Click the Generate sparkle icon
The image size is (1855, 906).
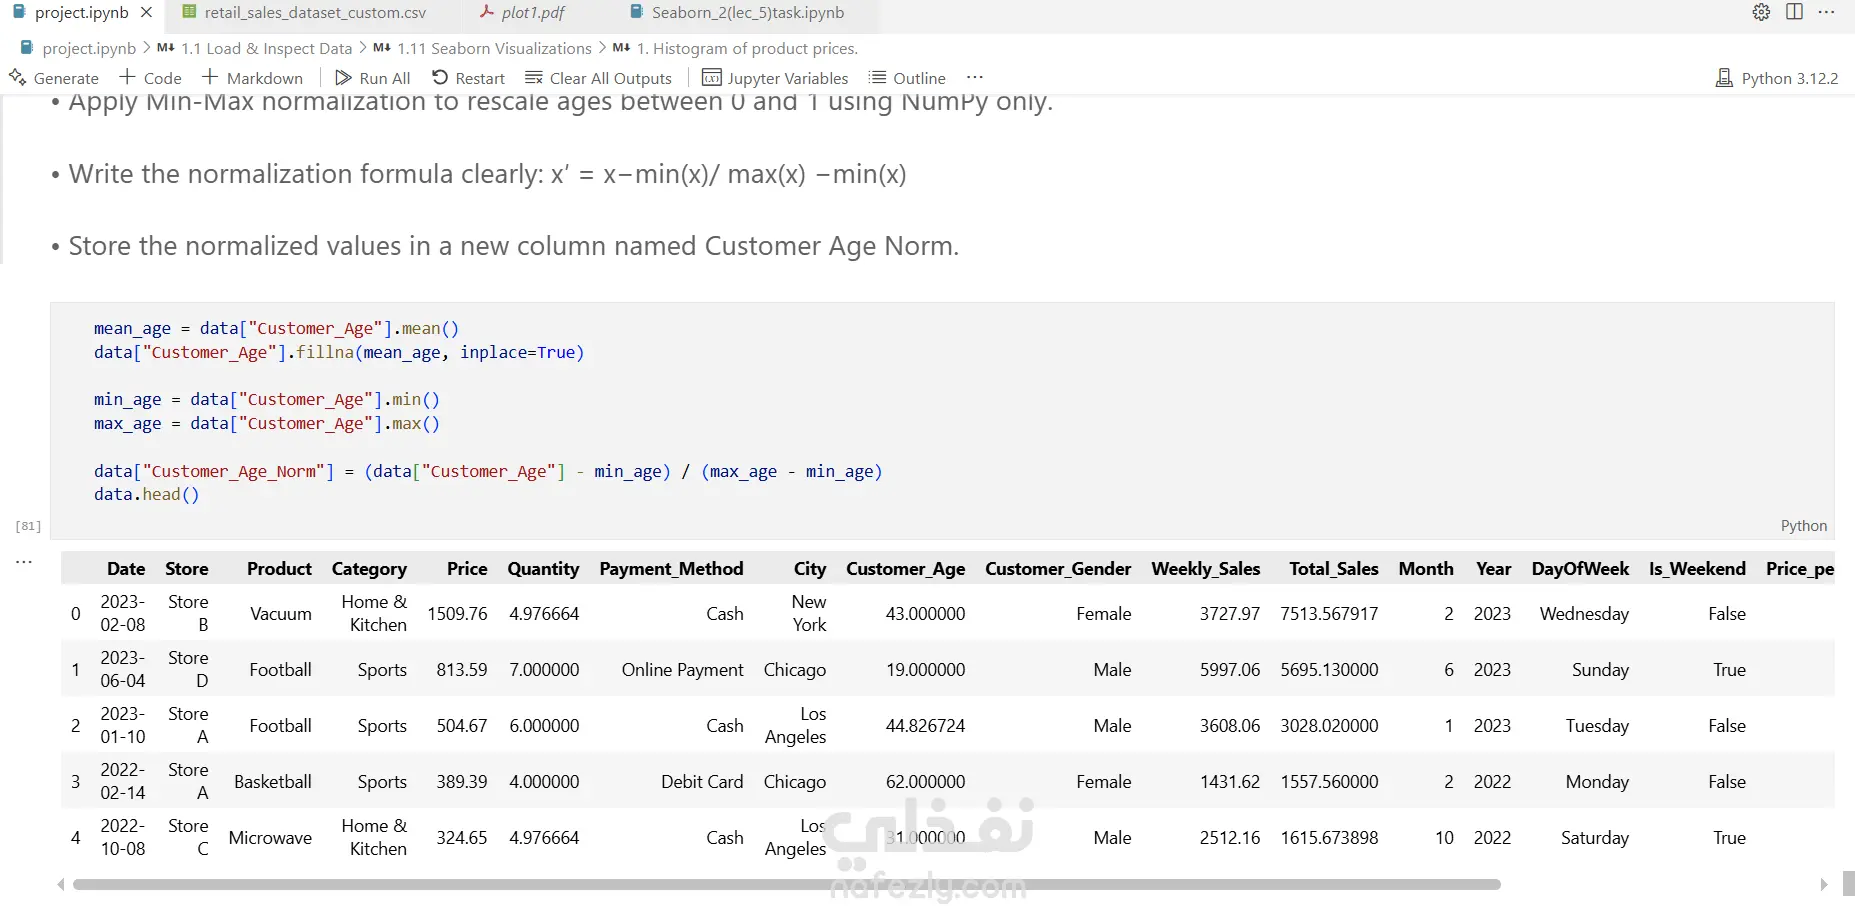(x=18, y=78)
